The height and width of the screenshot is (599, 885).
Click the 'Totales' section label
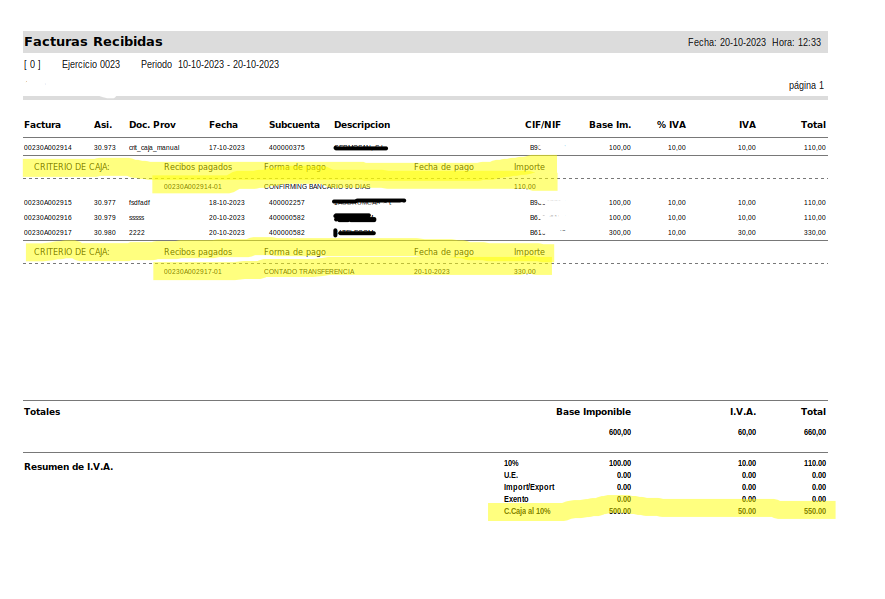coord(42,412)
